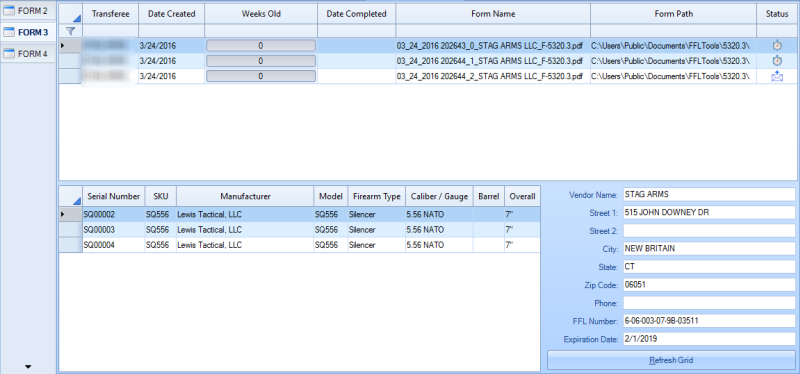Sort by Overall column header
The width and height of the screenshot is (800, 374).
click(x=522, y=196)
